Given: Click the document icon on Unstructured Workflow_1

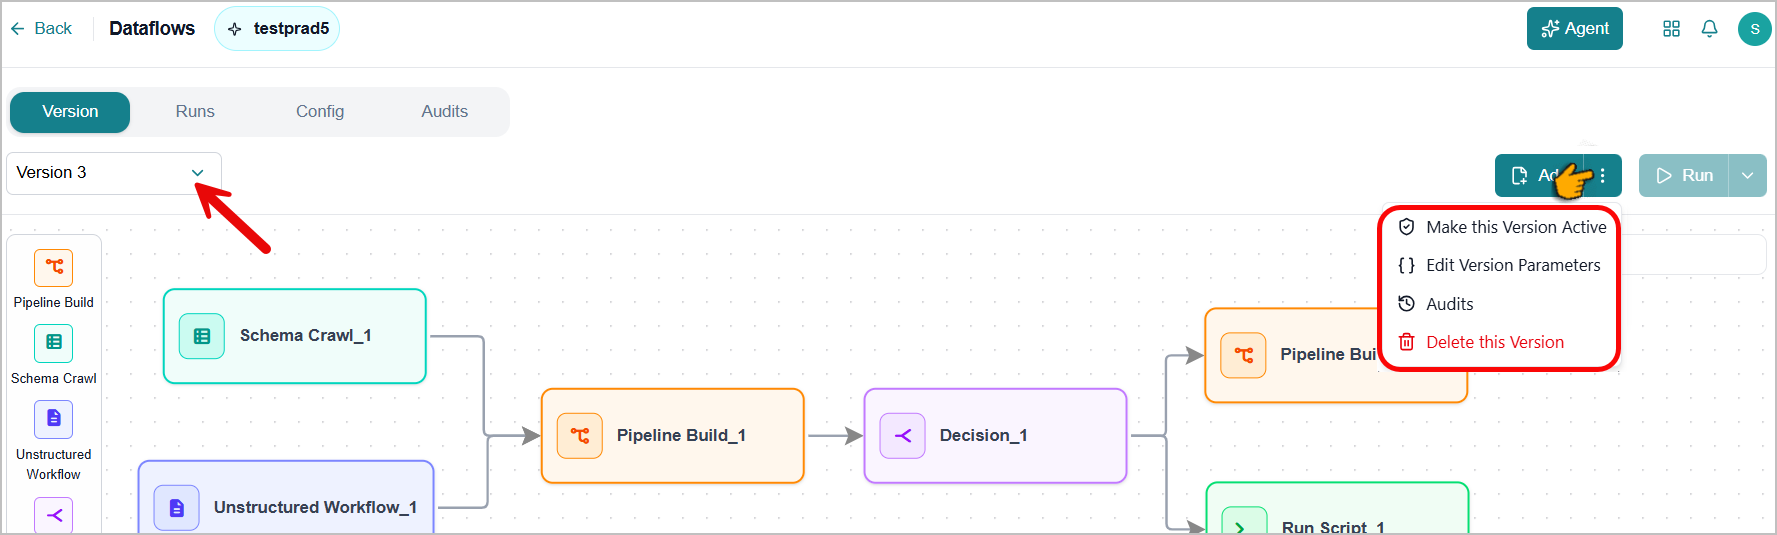Looking at the screenshot, I should point(177,508).
